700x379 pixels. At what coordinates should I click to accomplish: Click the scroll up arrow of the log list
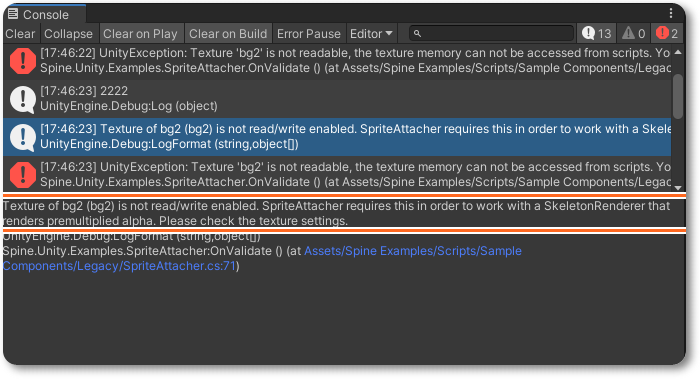pos(678,52)
